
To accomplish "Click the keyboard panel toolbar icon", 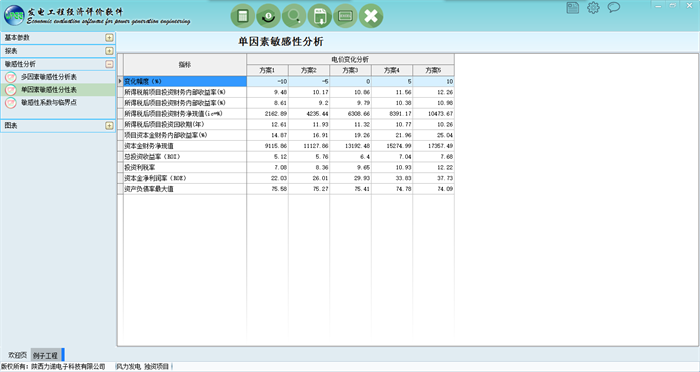I will (x=345, y=17).
